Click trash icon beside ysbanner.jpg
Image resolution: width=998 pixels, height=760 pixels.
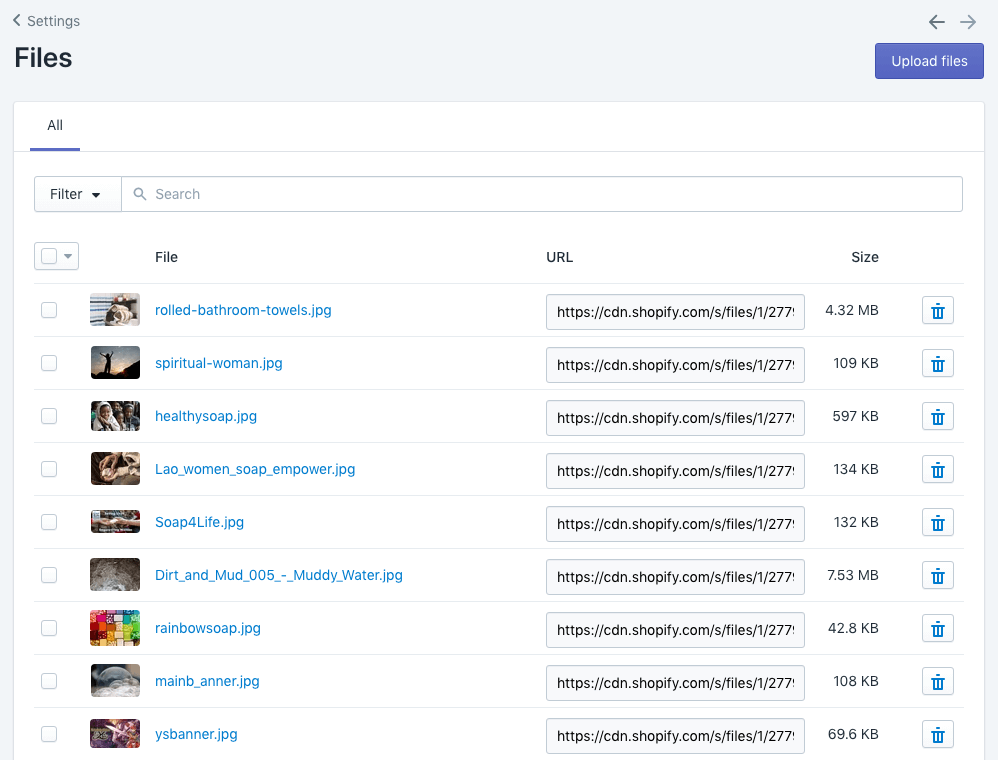pos(937,735)
